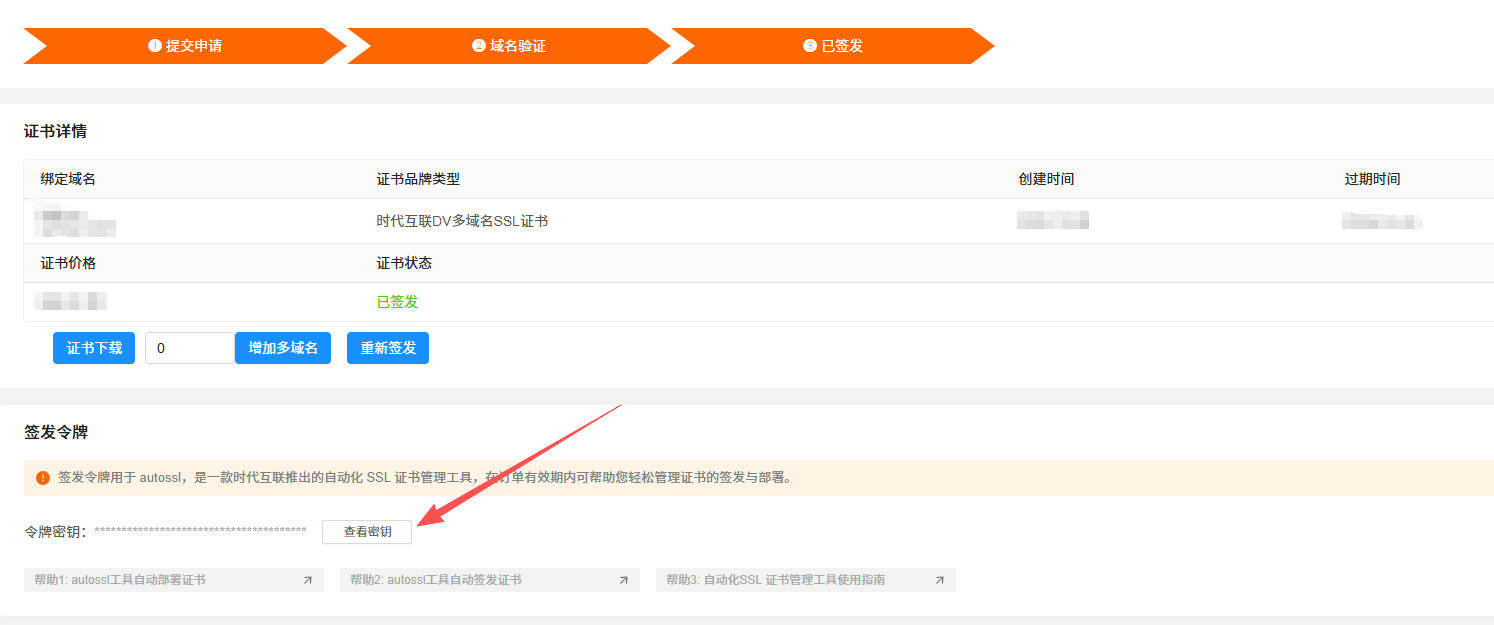Focus the domain count input showing 0
1494x625 pixels.
(189, 348)
